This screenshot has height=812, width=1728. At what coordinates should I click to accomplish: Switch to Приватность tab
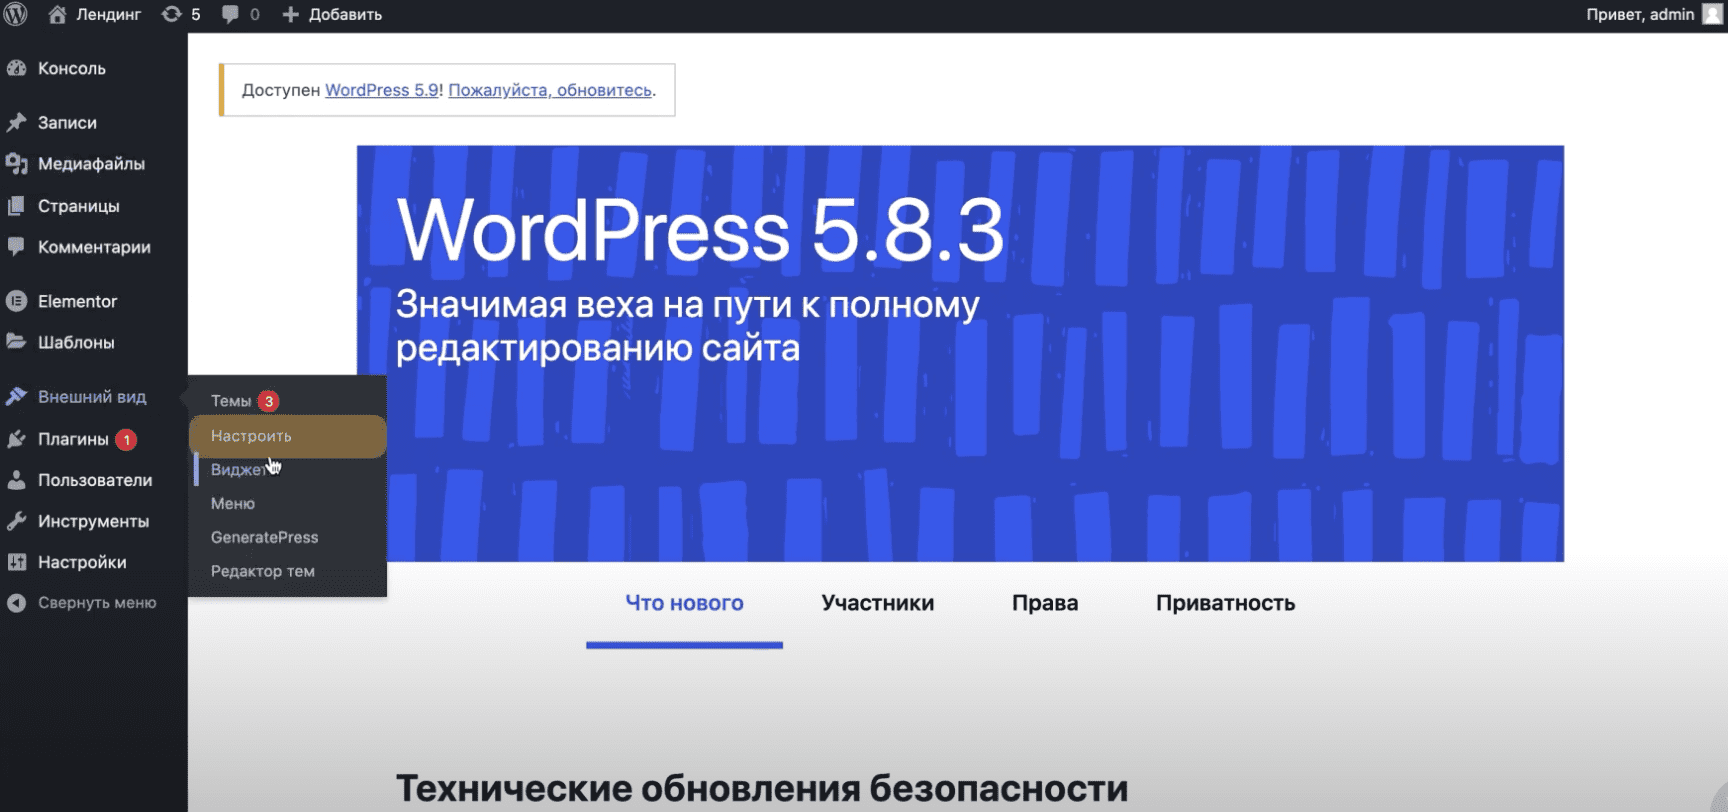[x=1225, y=603]
